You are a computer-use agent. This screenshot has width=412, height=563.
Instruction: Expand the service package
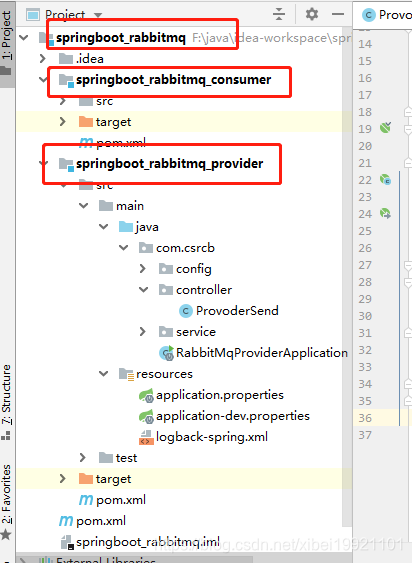(x=143, y=332)
